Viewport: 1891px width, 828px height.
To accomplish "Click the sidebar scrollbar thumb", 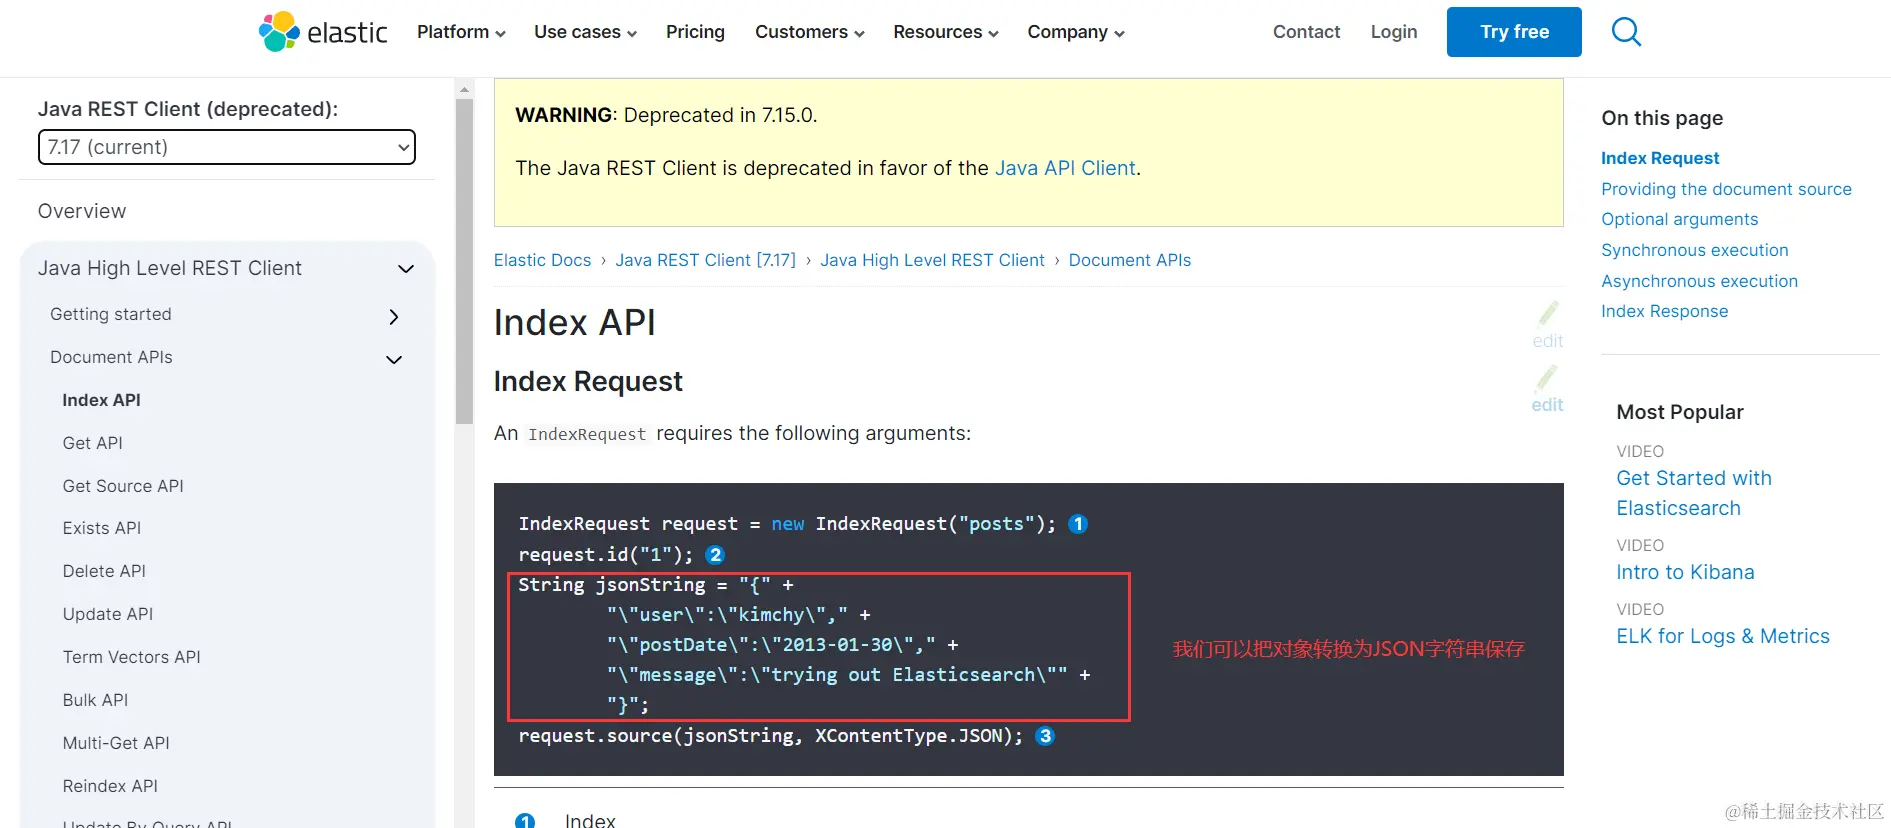I will click(464, 260).
